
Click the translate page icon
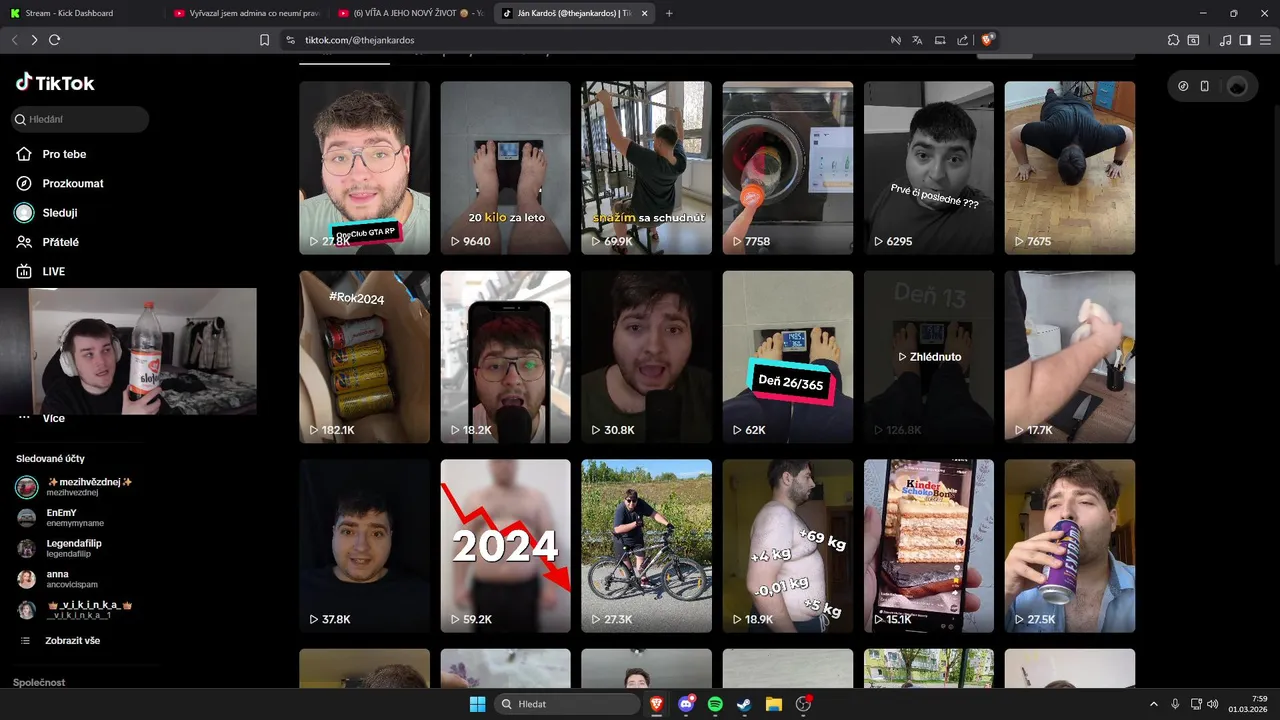point(917,40)
